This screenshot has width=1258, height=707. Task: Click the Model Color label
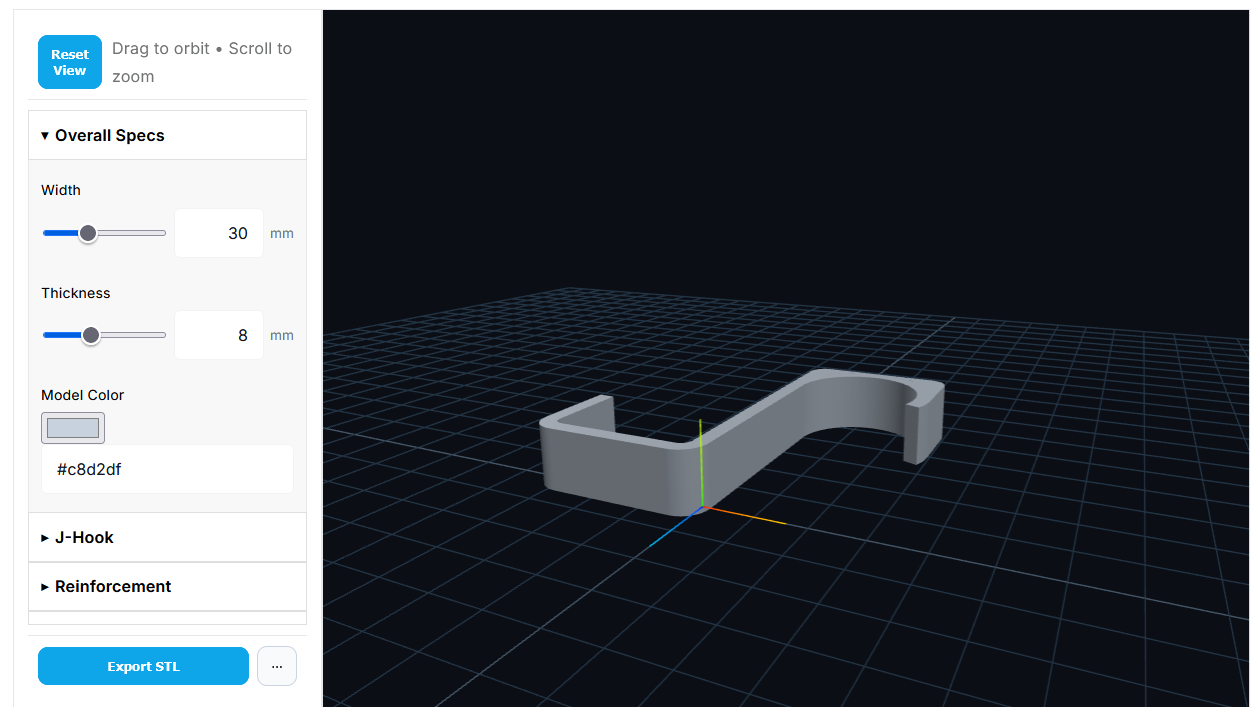[x=83, y=395]
